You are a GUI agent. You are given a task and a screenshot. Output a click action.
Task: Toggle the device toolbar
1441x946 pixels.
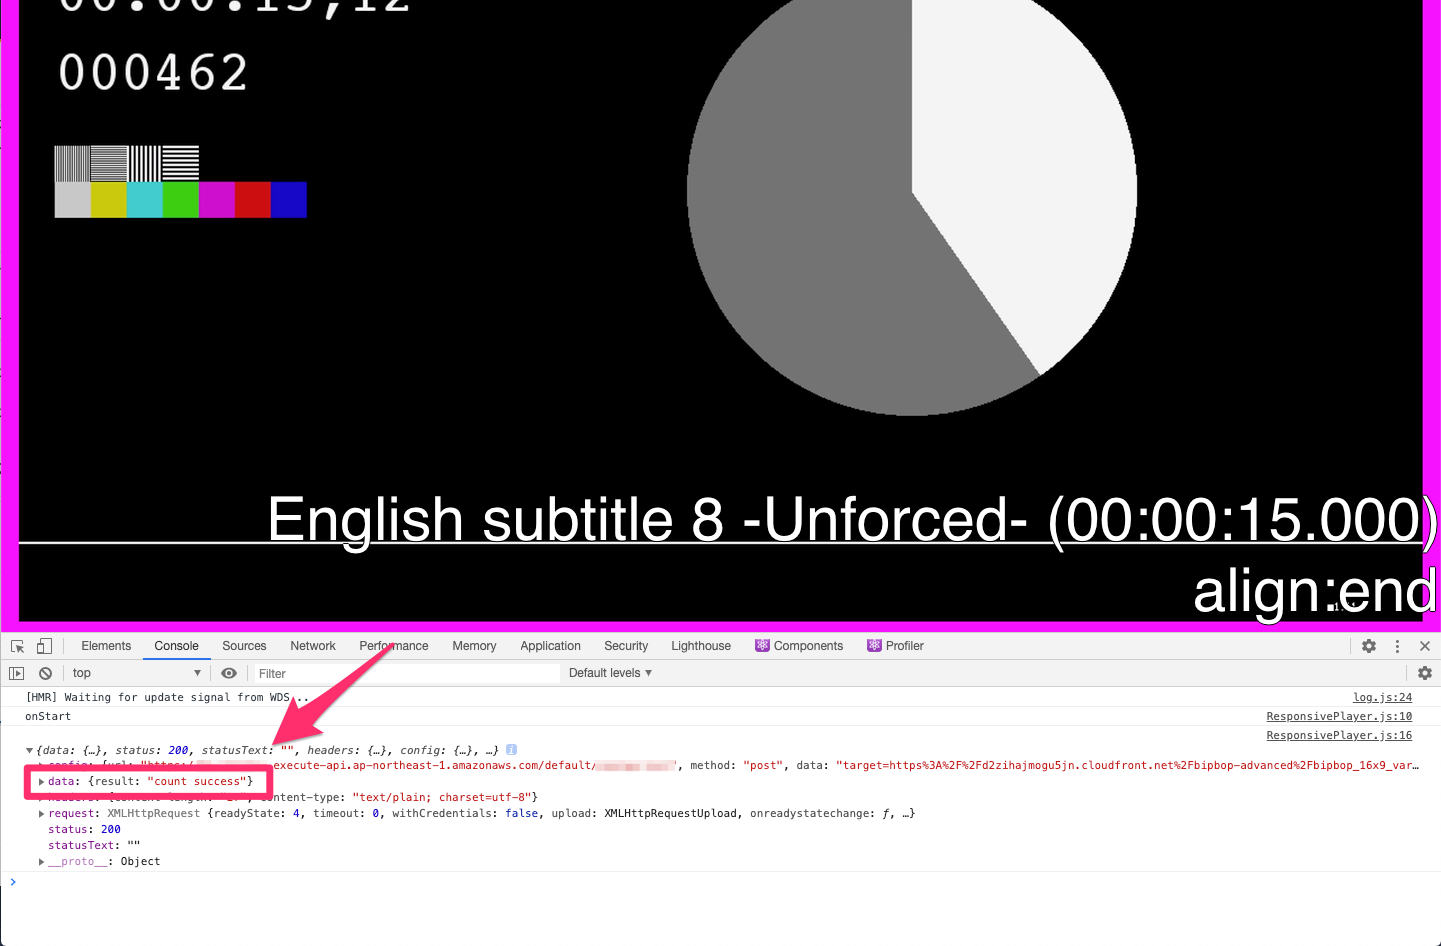(44, 646)
